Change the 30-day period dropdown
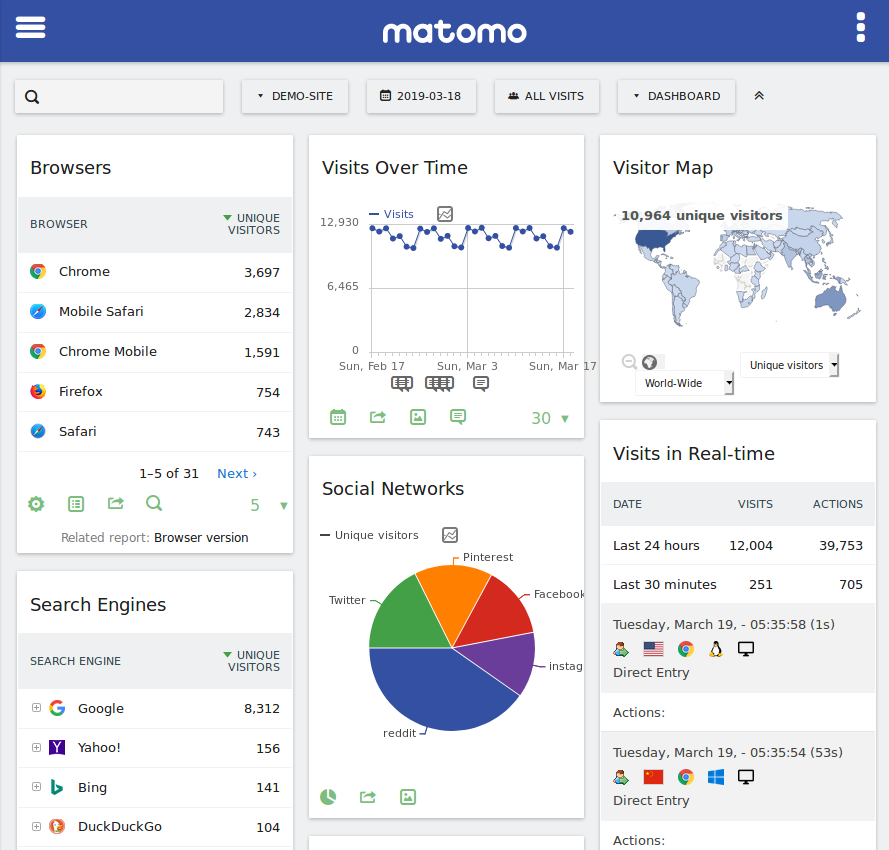The height and width of the screenshot is (850, 889). [549, 417]
